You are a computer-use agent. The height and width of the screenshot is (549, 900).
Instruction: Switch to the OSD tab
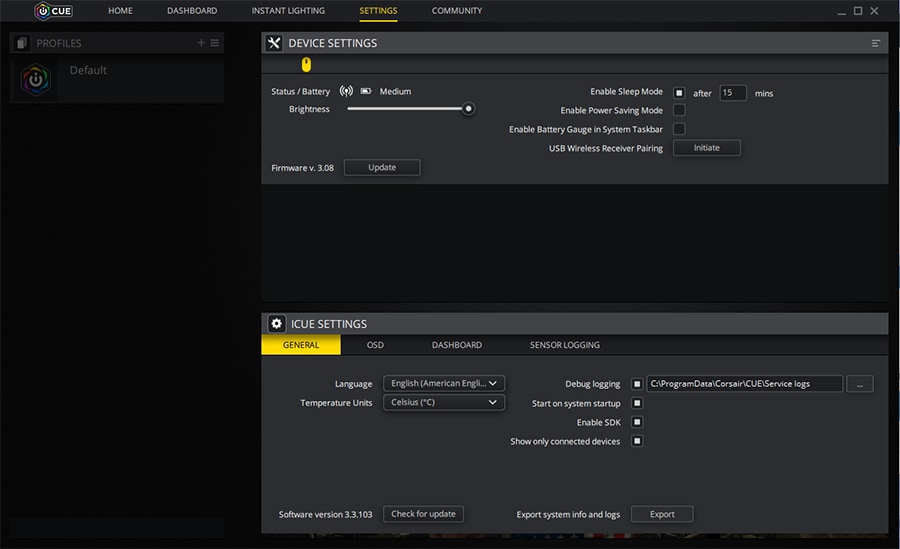coord(375,345)
